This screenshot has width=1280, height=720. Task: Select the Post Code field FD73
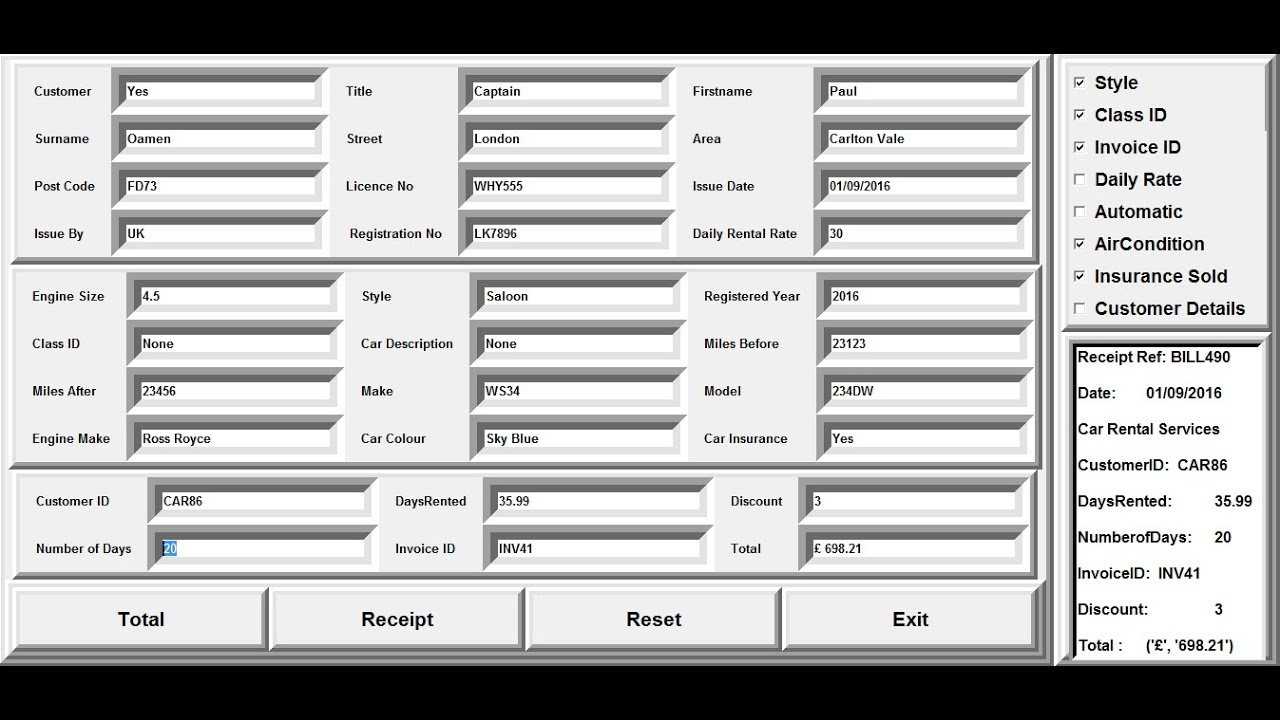[x=219, y=186]
